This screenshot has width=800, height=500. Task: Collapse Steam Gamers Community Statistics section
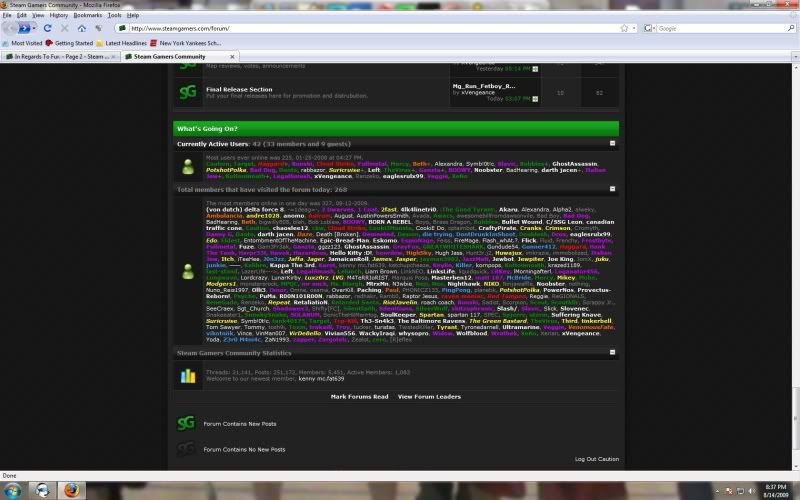coord(612,353)
